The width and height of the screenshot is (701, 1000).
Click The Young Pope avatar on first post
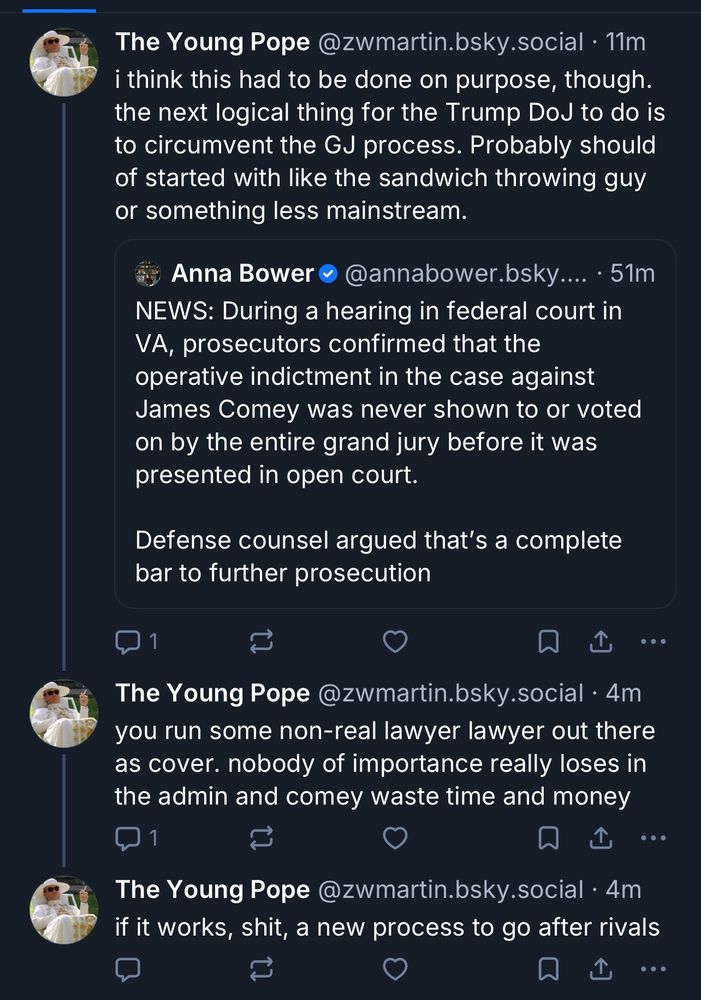click(x=64, y=62)
